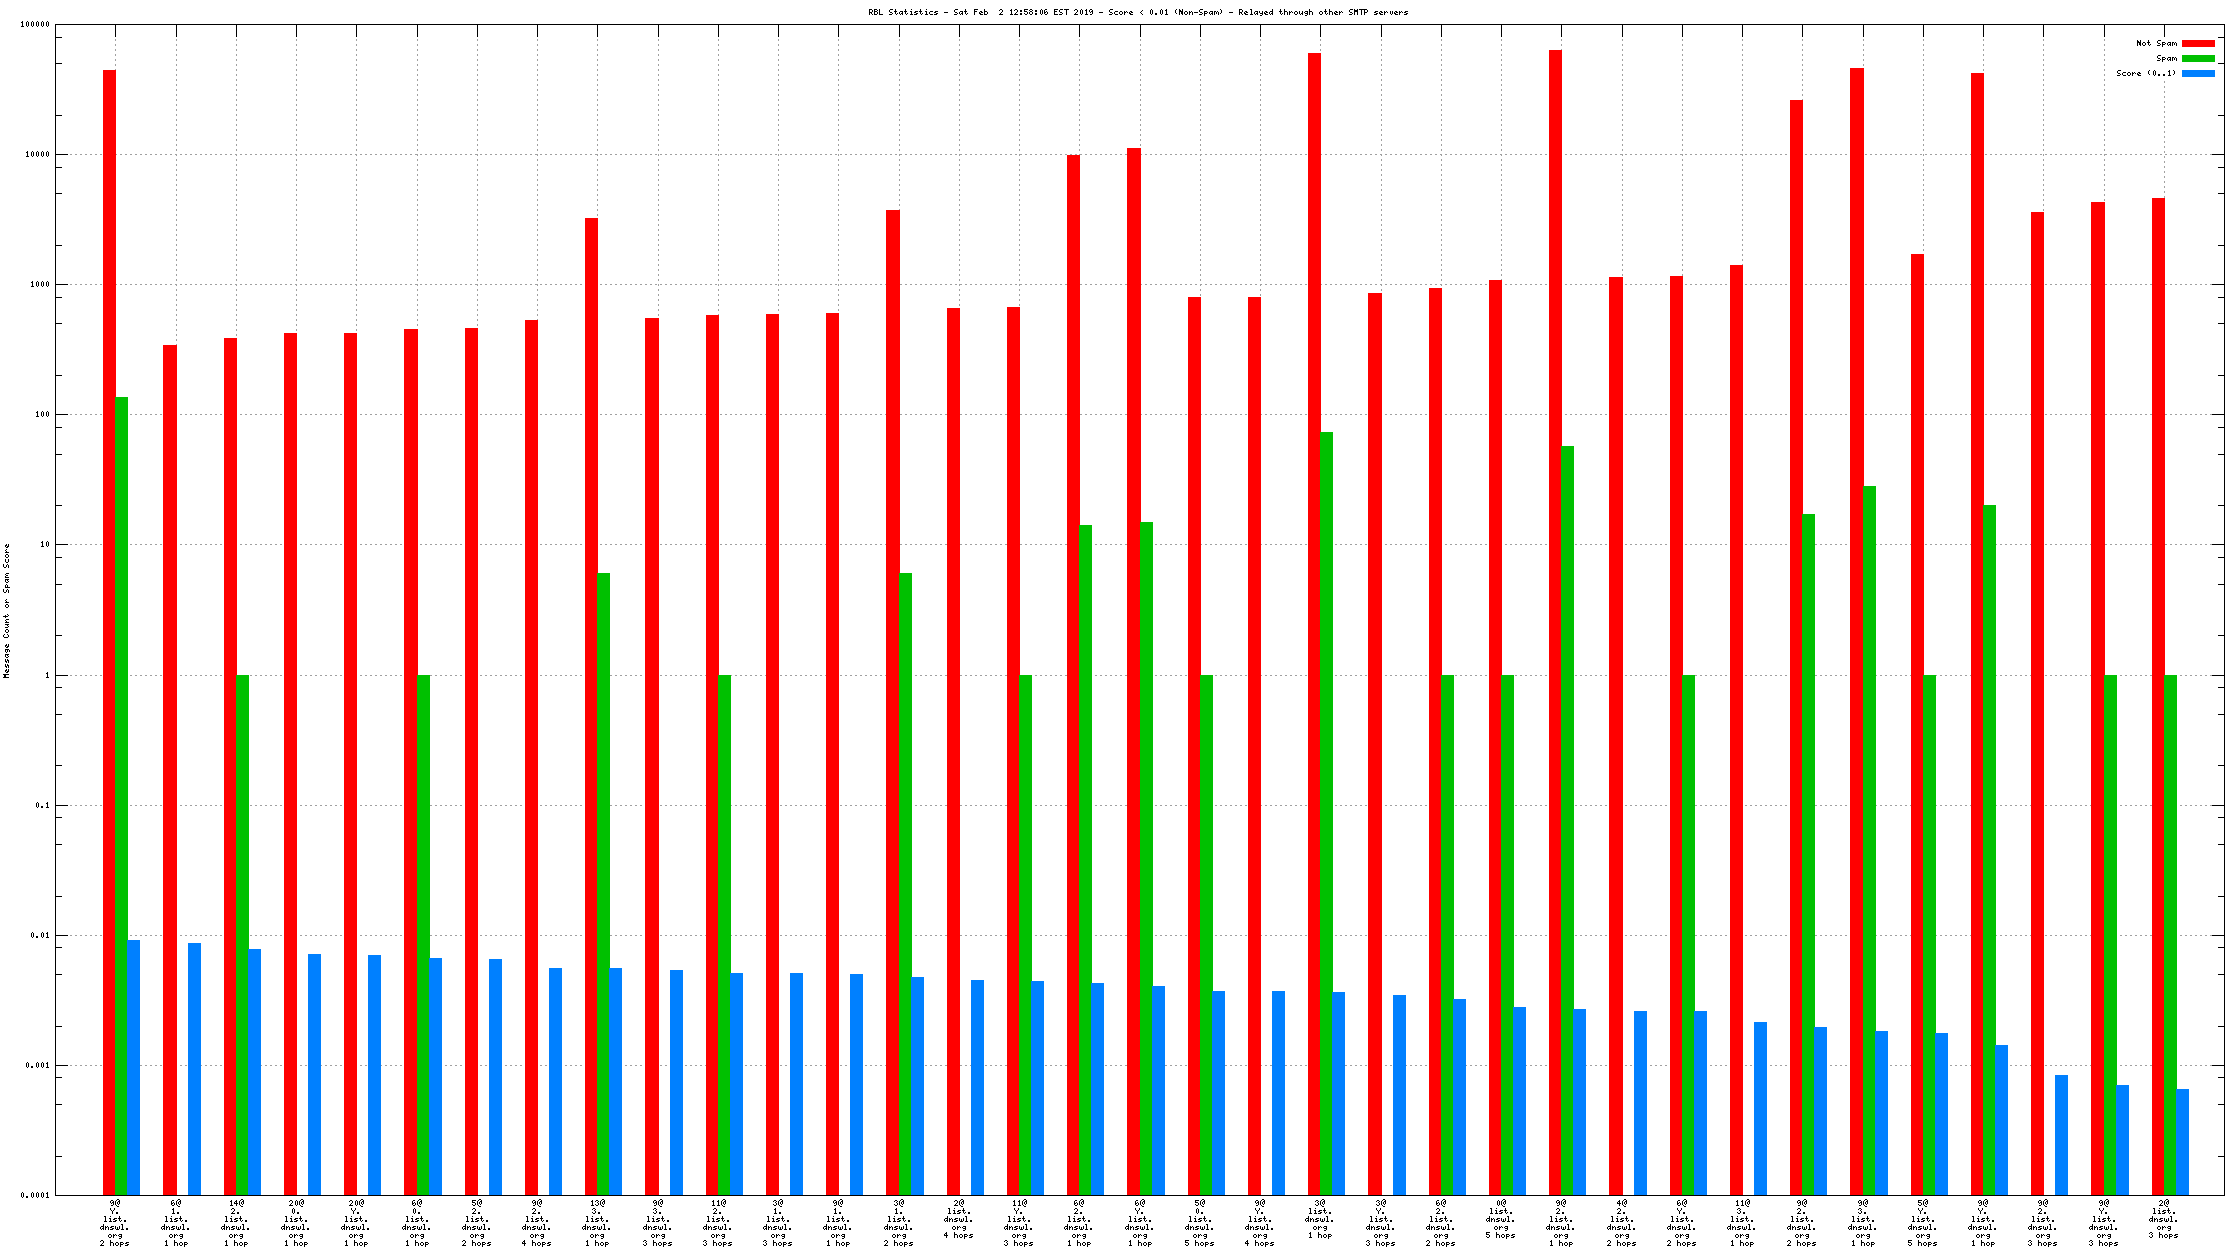Click the 100000 y-axis tick label
2240x1260 pixels.
pos(35,24)
